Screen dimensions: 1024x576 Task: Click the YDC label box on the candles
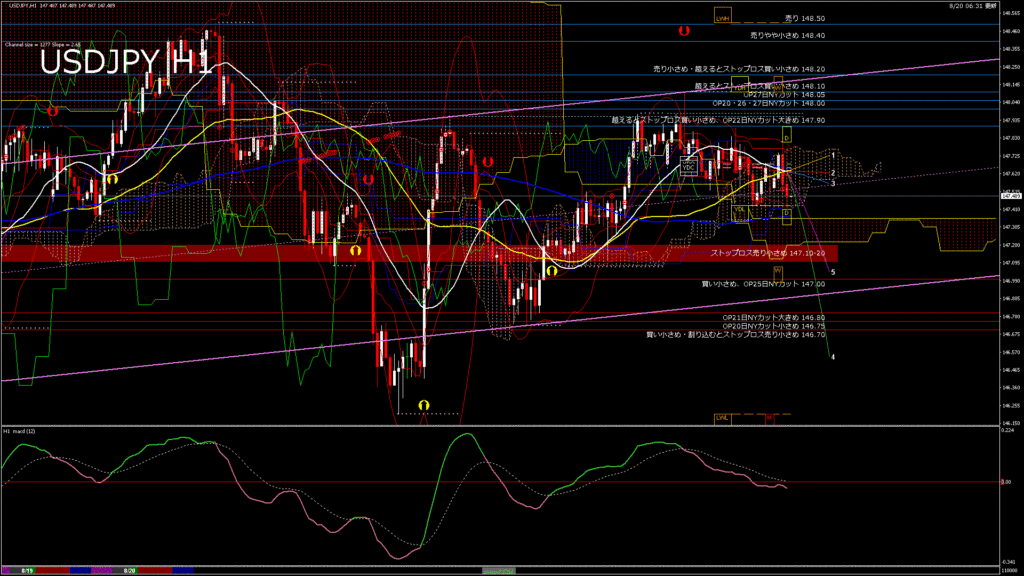[689, 166]
